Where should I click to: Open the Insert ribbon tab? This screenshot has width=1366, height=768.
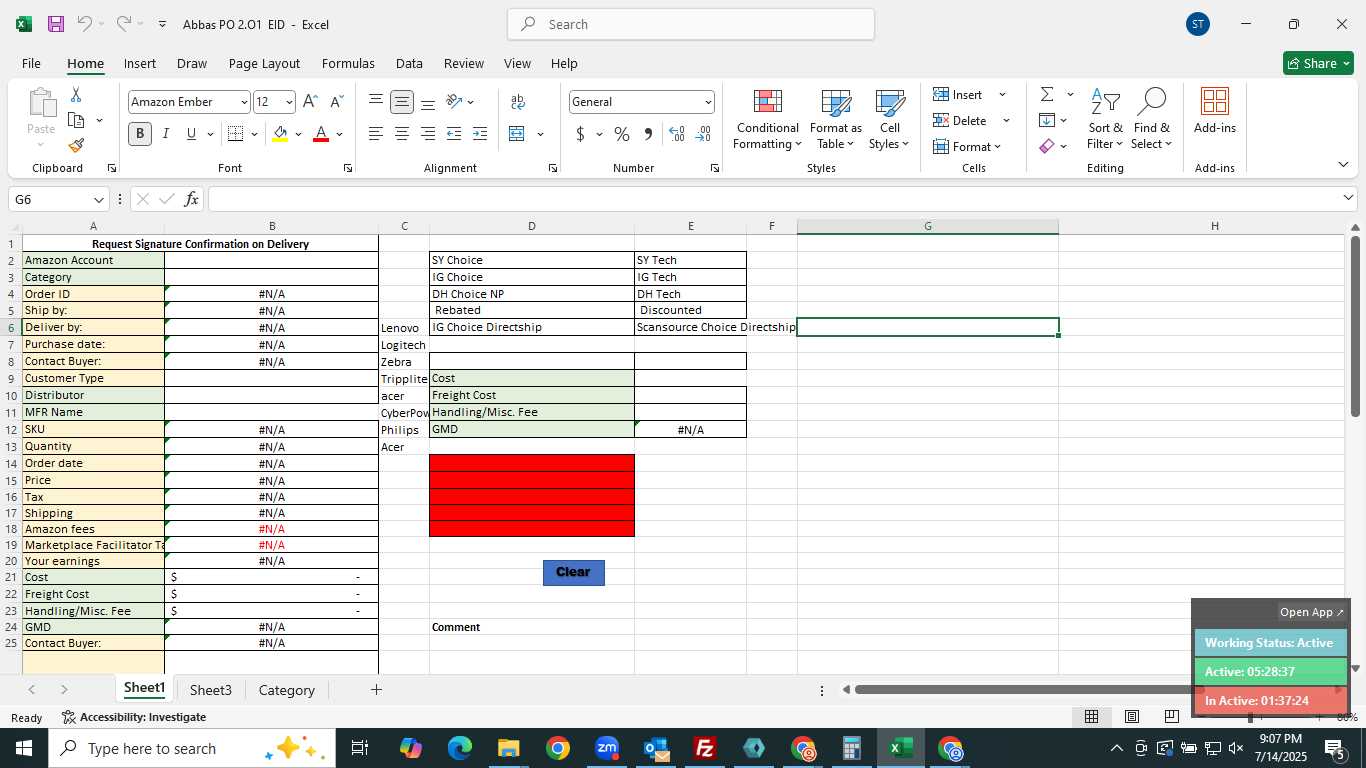pyautogui.click(x=140, y=63)
